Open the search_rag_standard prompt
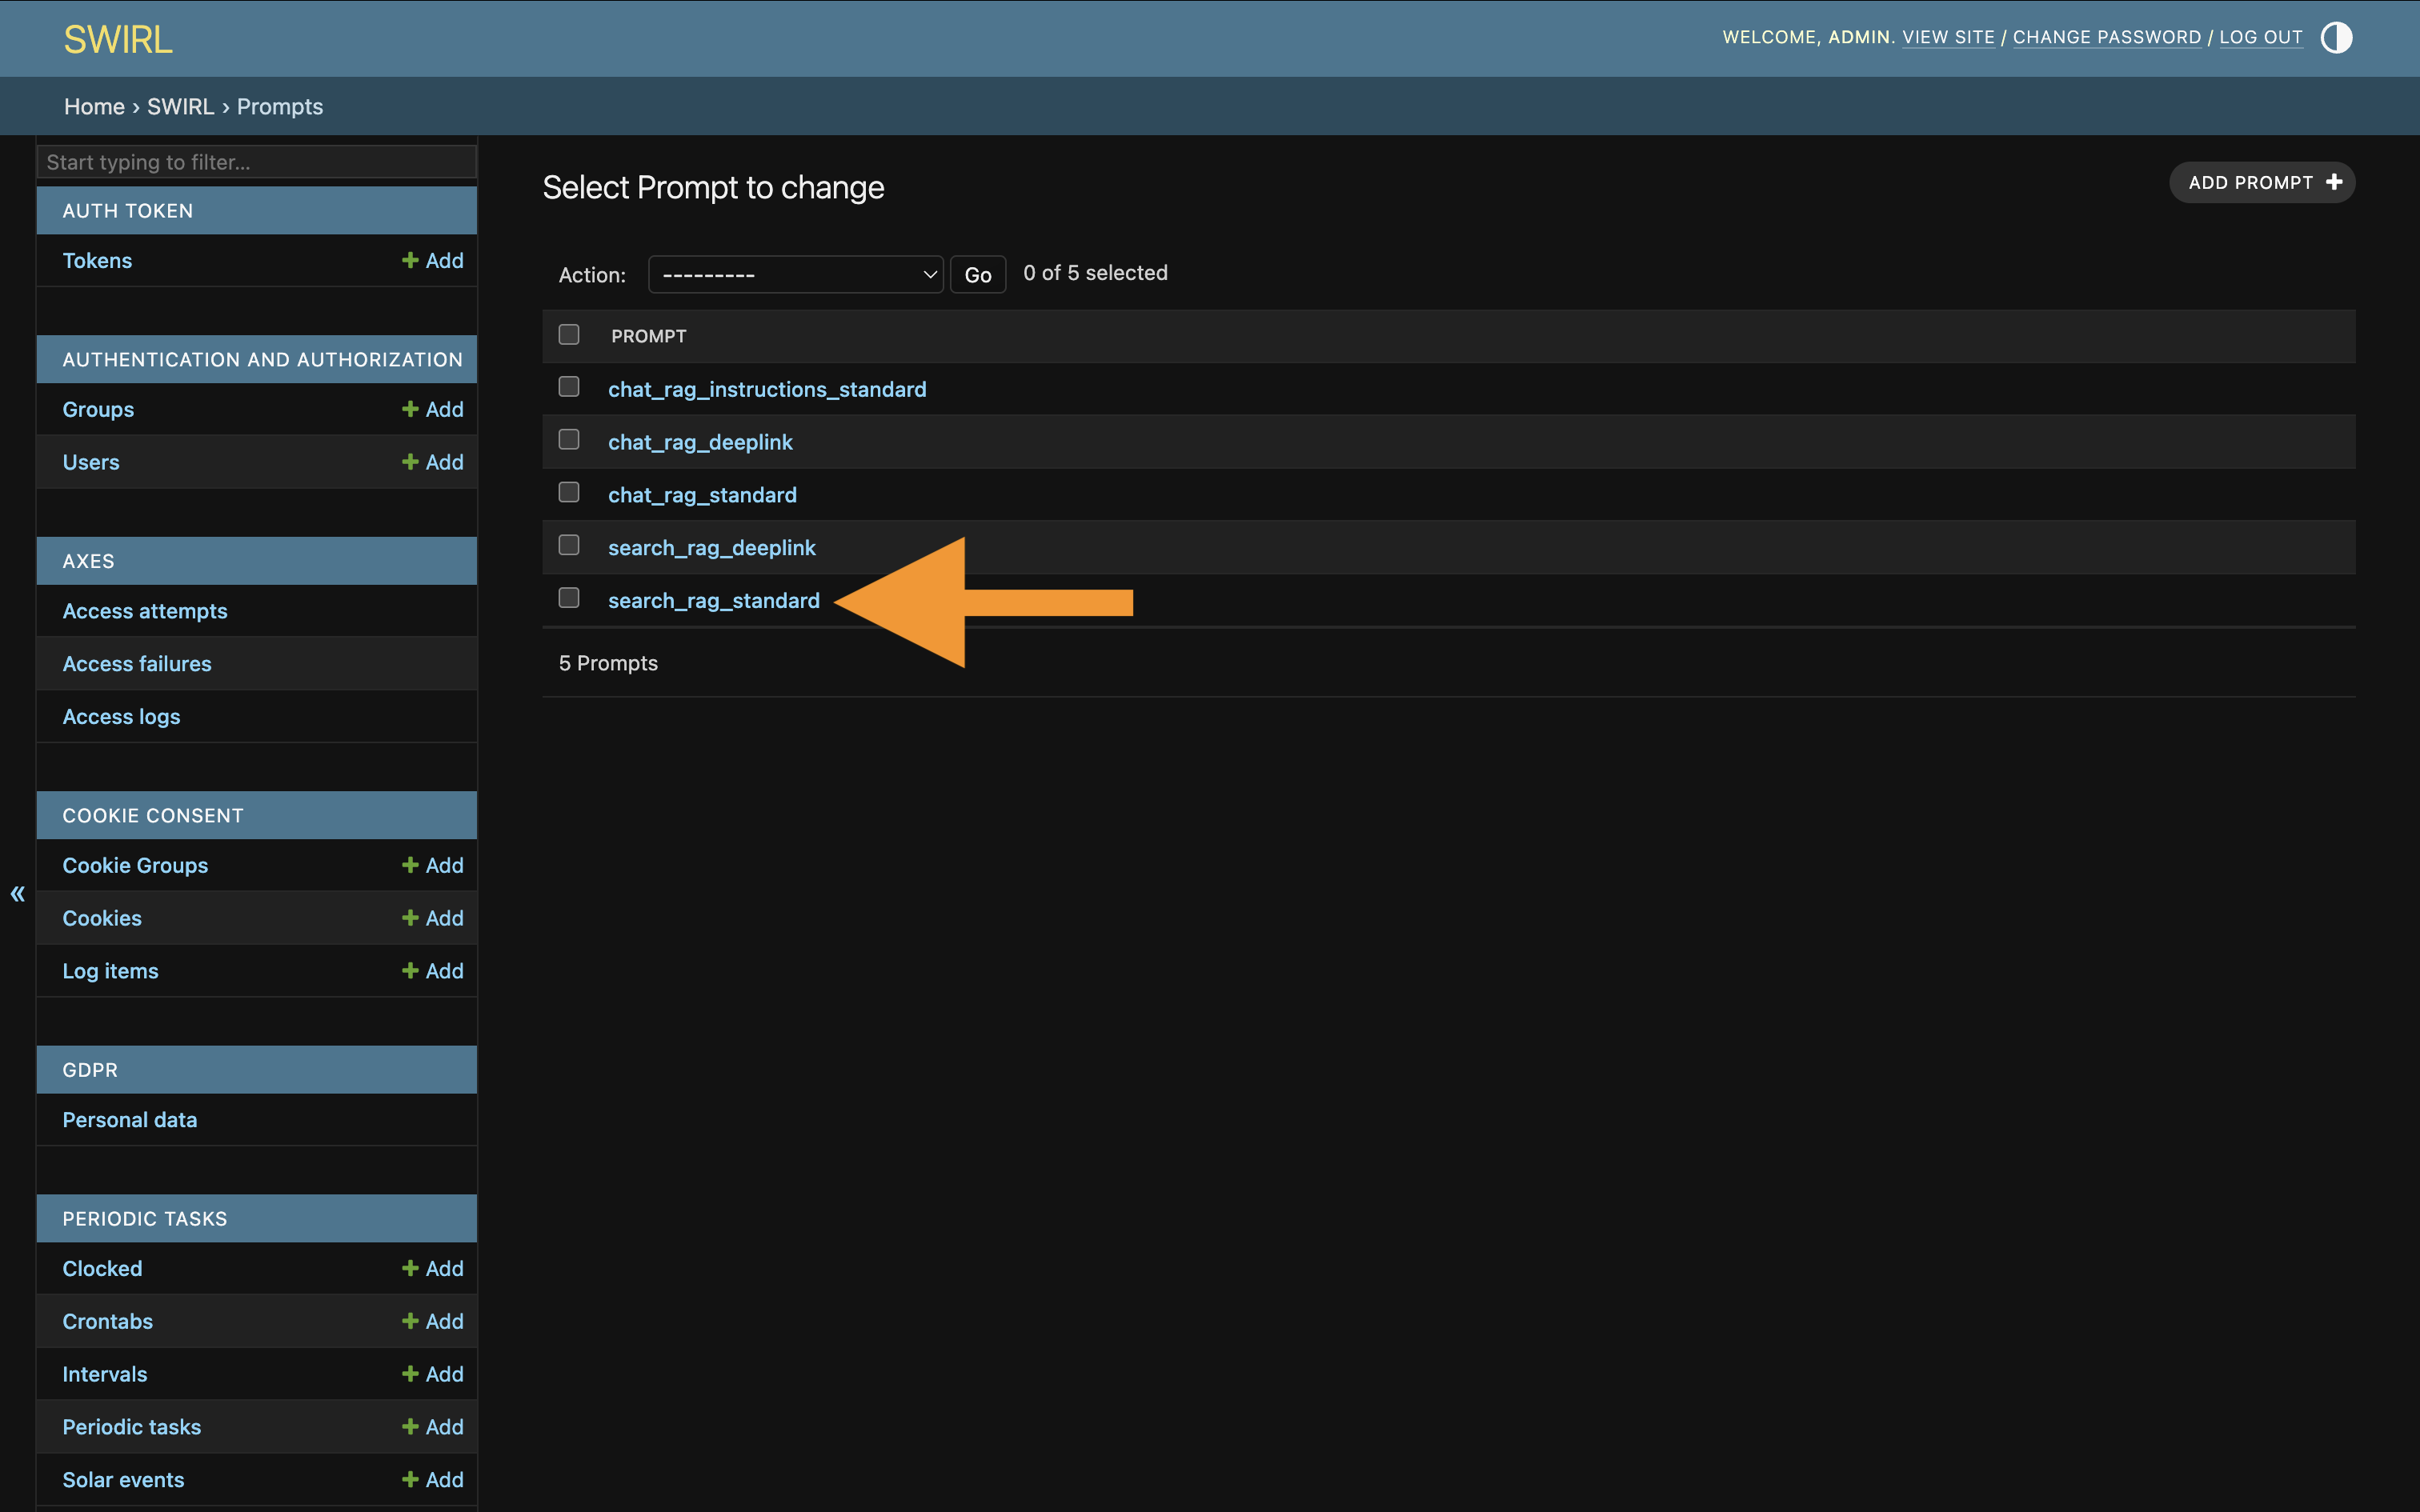2420x1512 pixels. pos(714,600)
